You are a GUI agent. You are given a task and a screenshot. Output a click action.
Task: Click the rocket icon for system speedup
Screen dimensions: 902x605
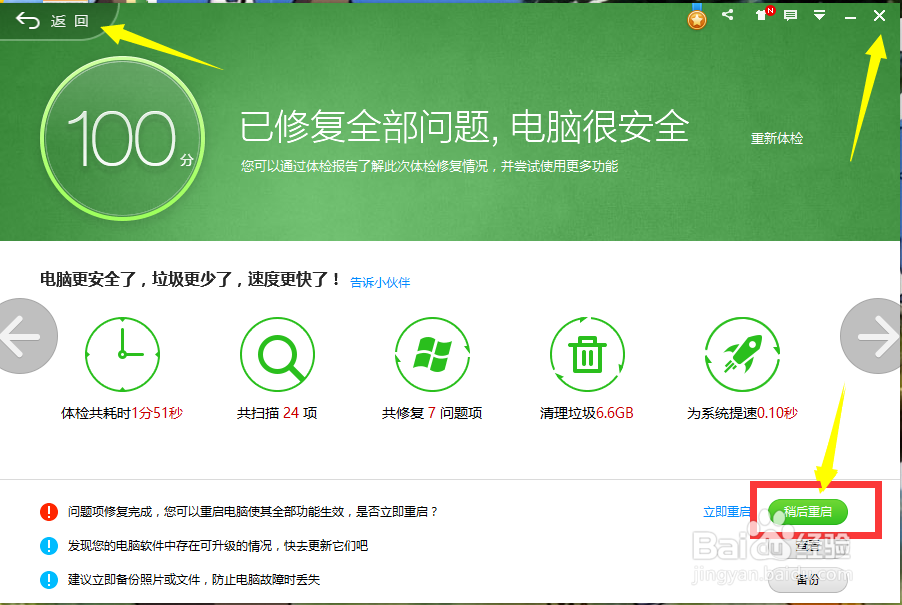(742, 354)
